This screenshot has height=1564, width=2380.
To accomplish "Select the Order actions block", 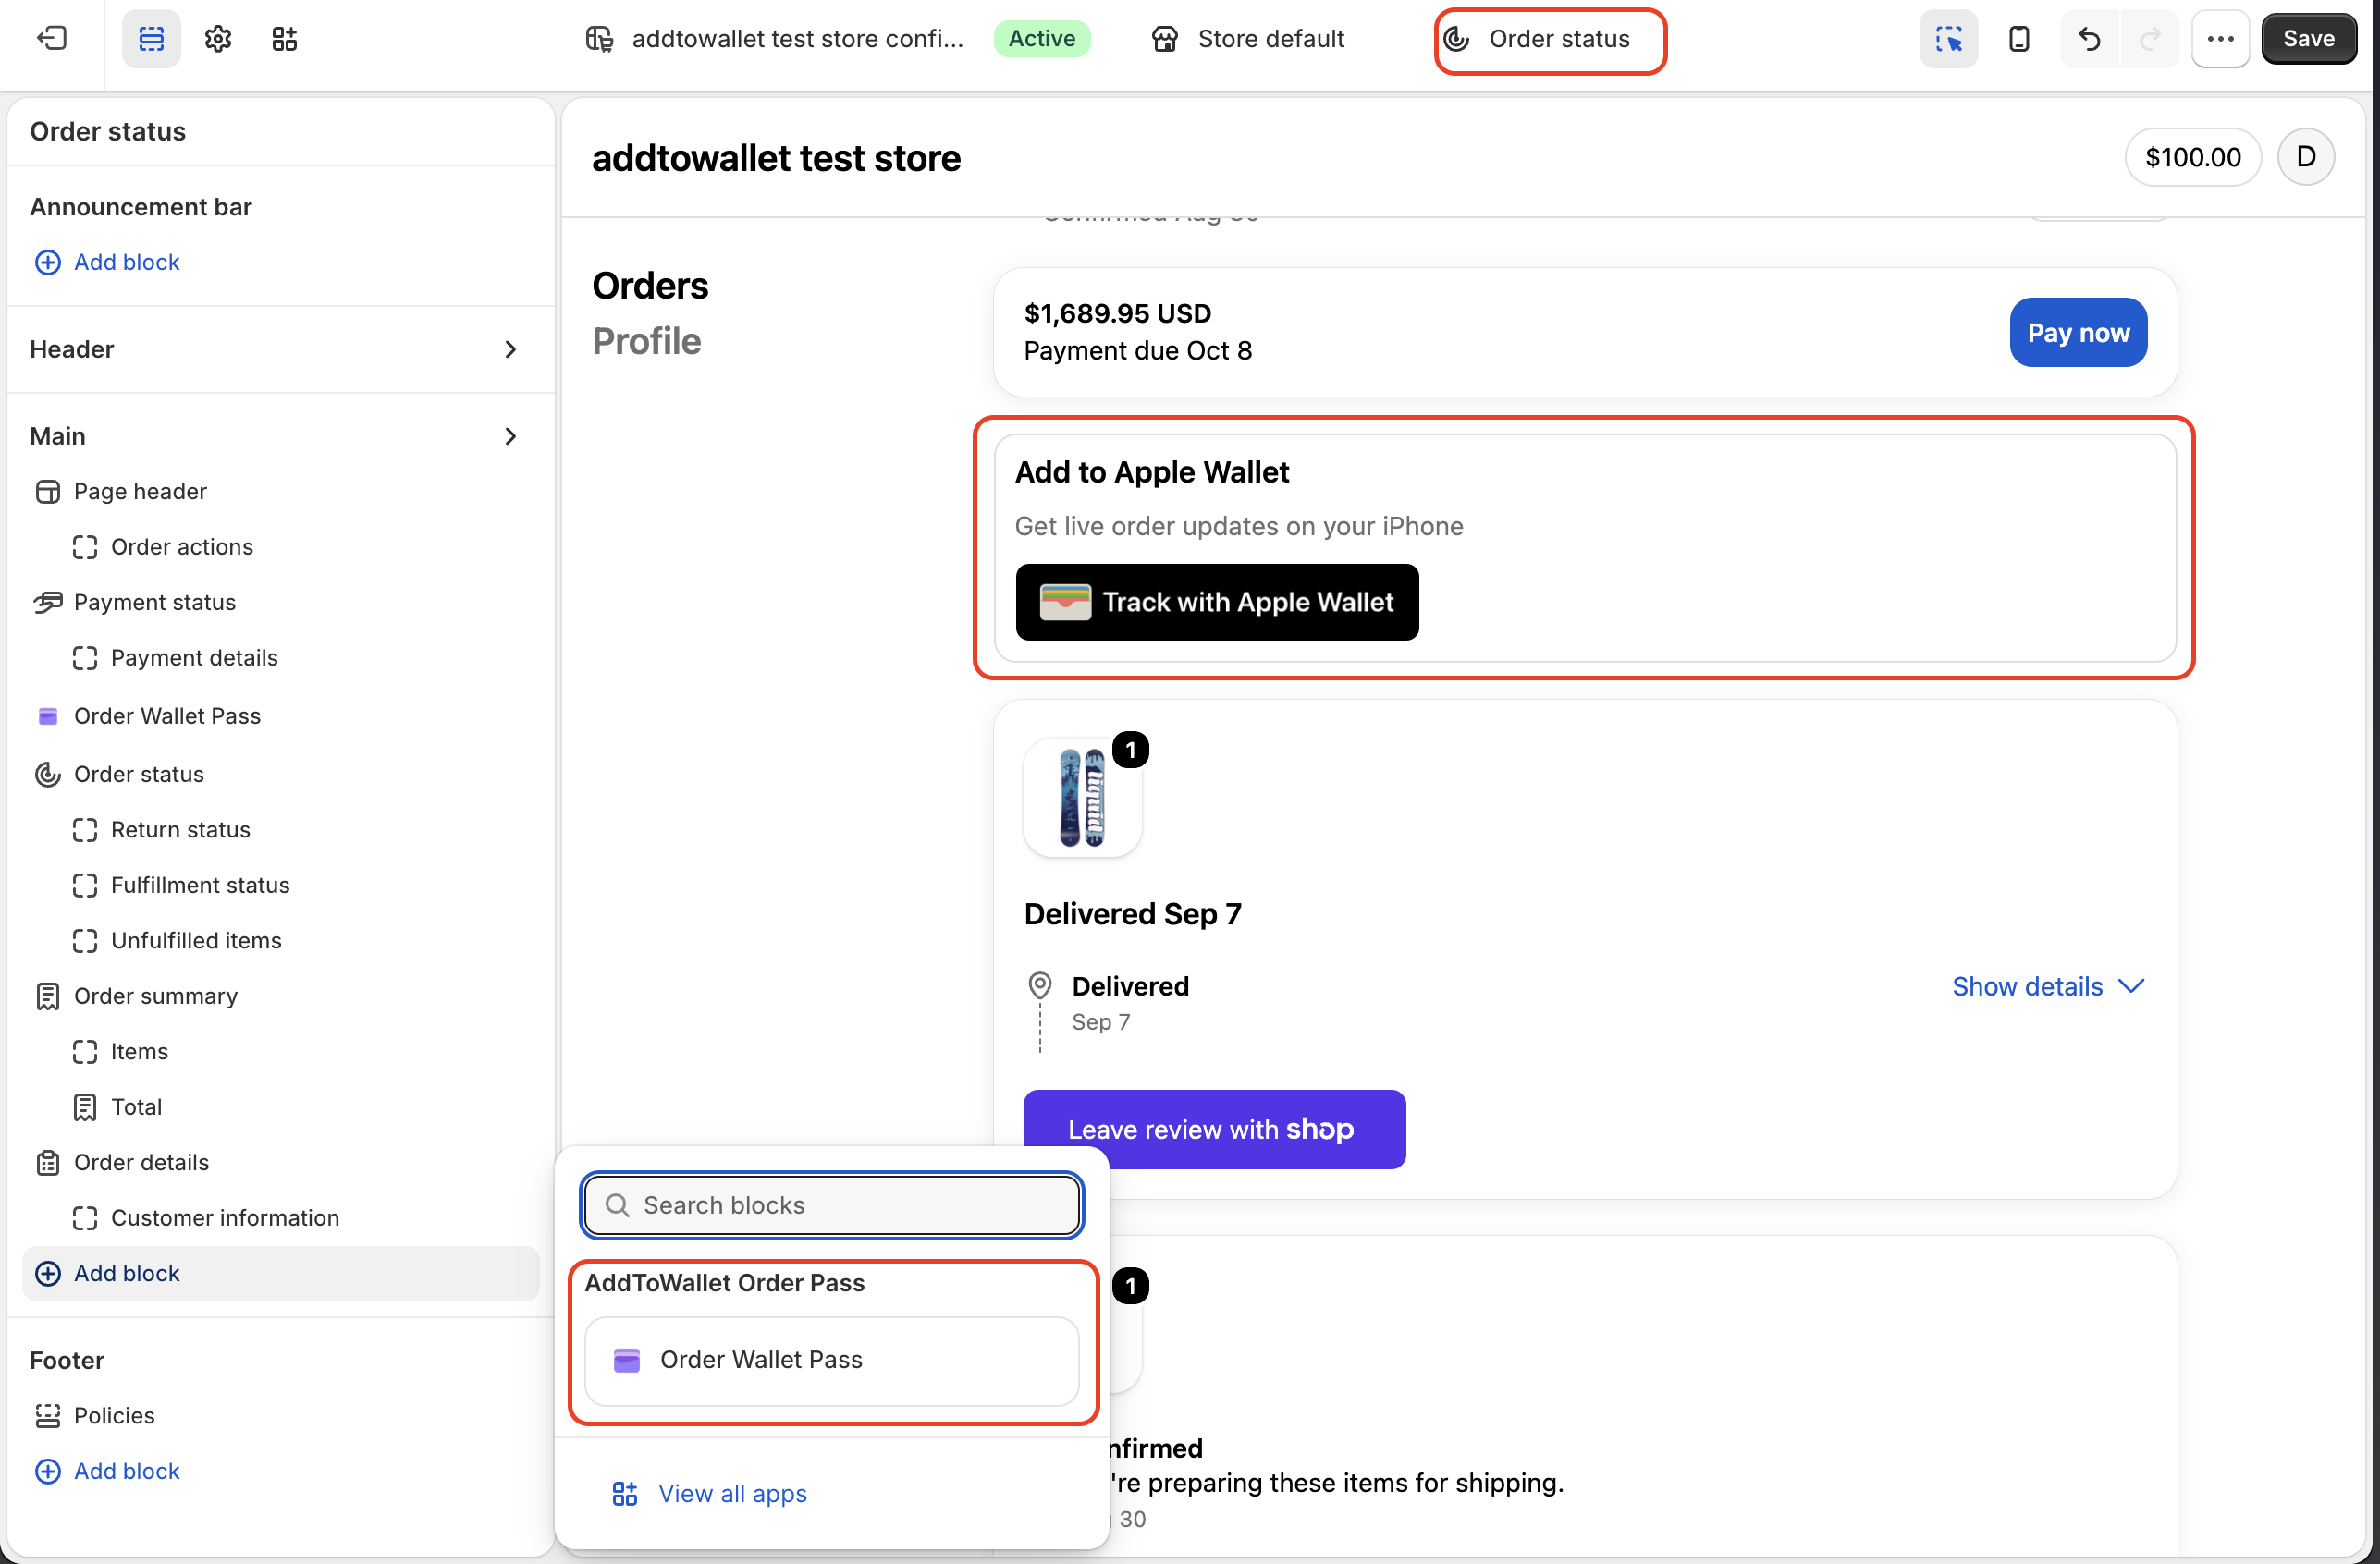I will tap(182, 547).
